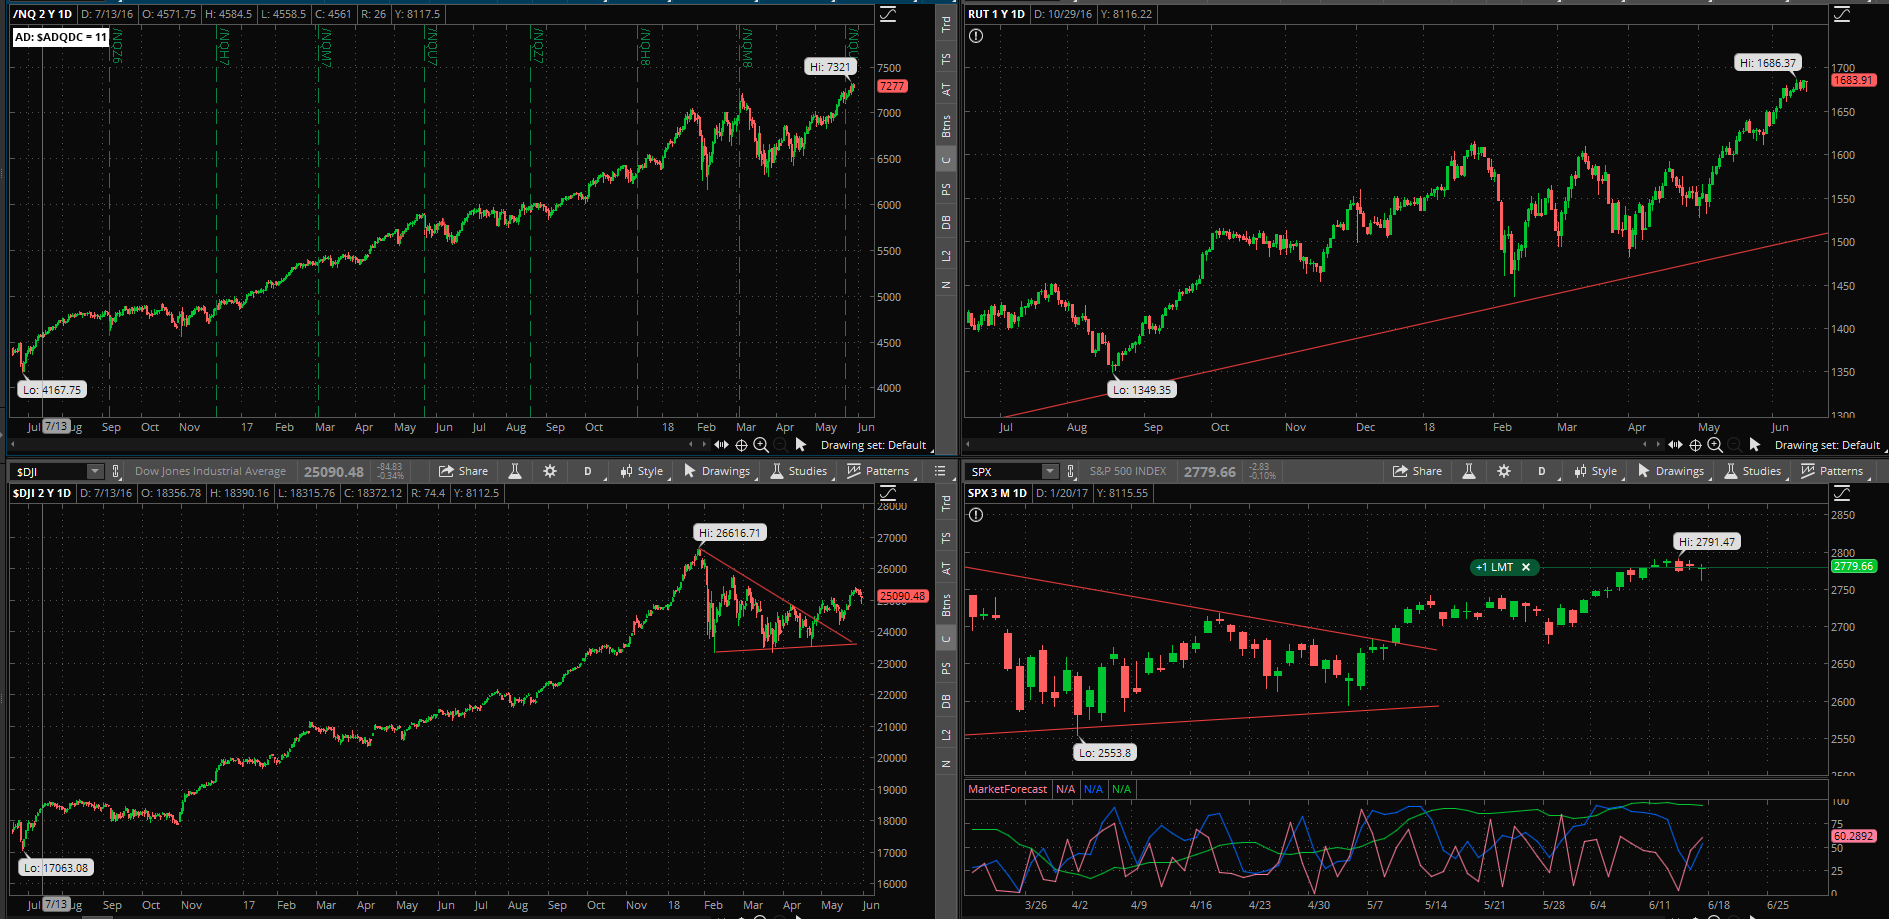
Task: Click the axis scale icon atop RUT price axis
Action: click(x=1842, y=14)
